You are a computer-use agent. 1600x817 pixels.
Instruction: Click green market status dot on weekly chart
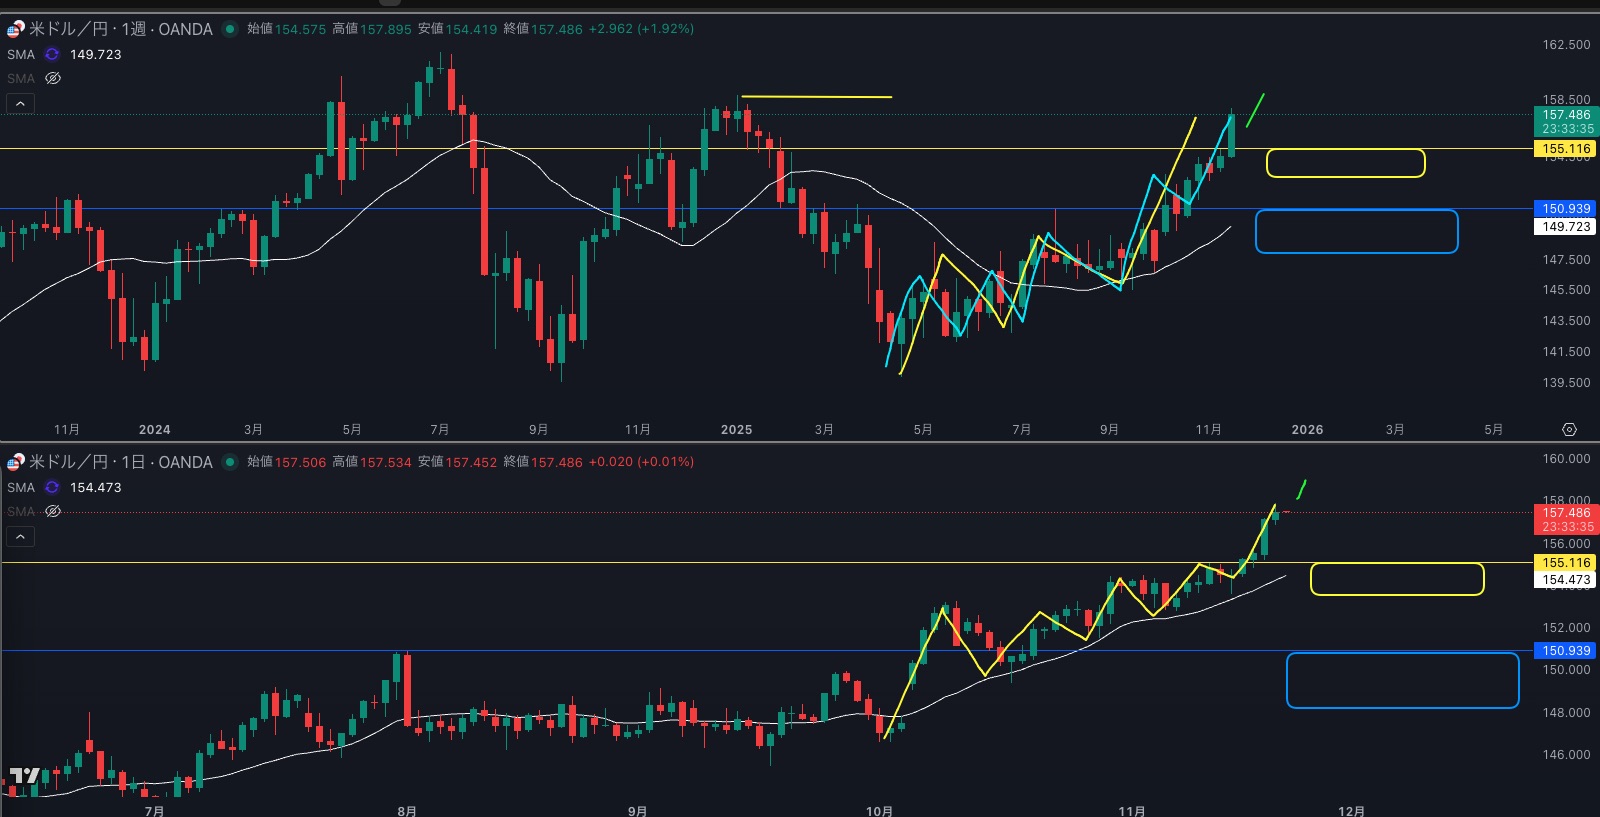[x=230, y=29]
